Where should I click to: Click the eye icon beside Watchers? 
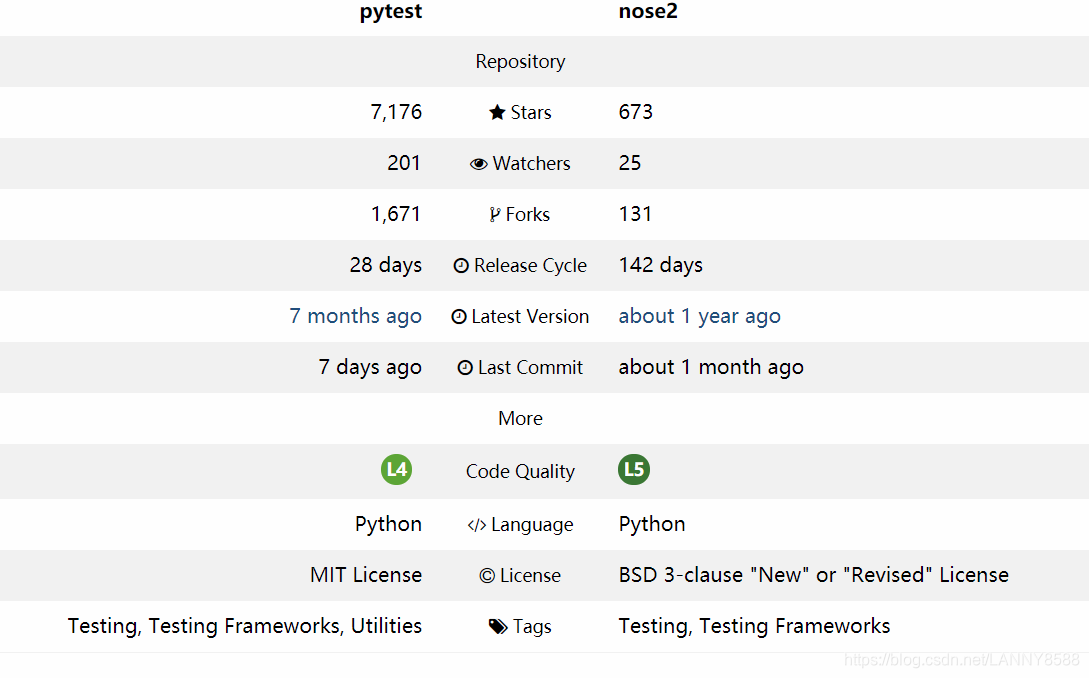tap(479, 164)
